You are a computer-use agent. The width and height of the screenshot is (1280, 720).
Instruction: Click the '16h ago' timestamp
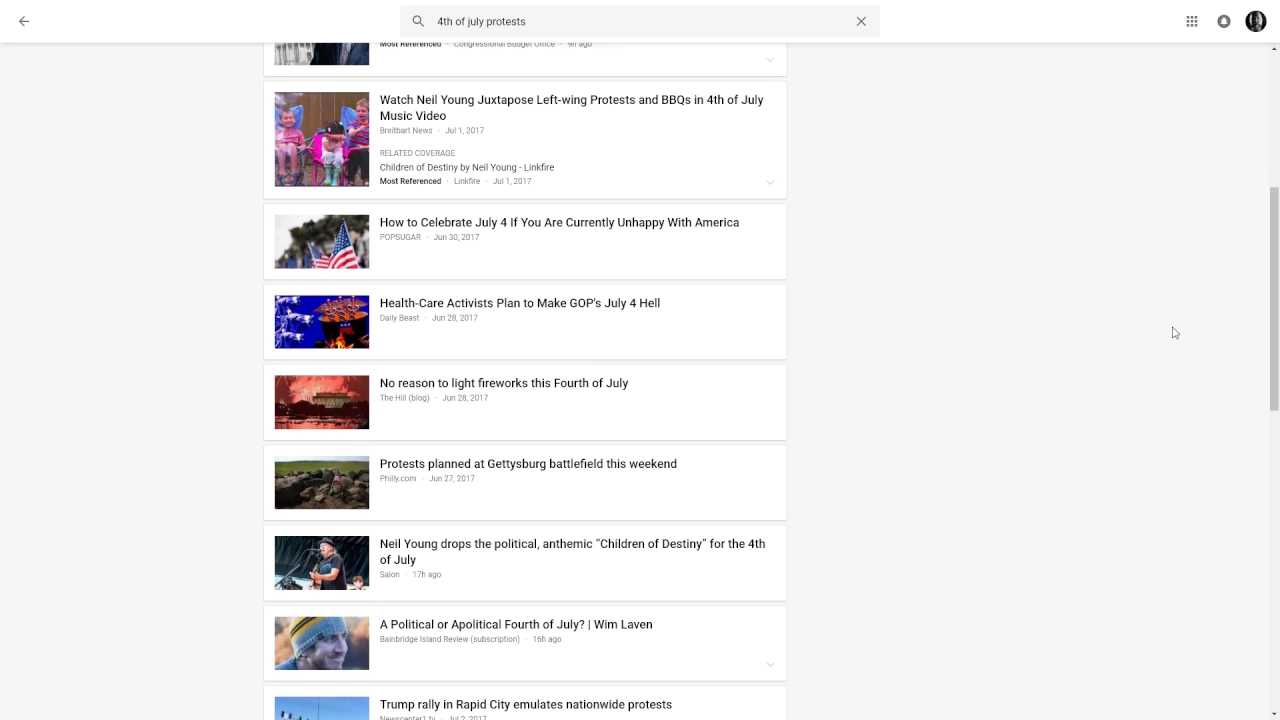coord(547,639)
